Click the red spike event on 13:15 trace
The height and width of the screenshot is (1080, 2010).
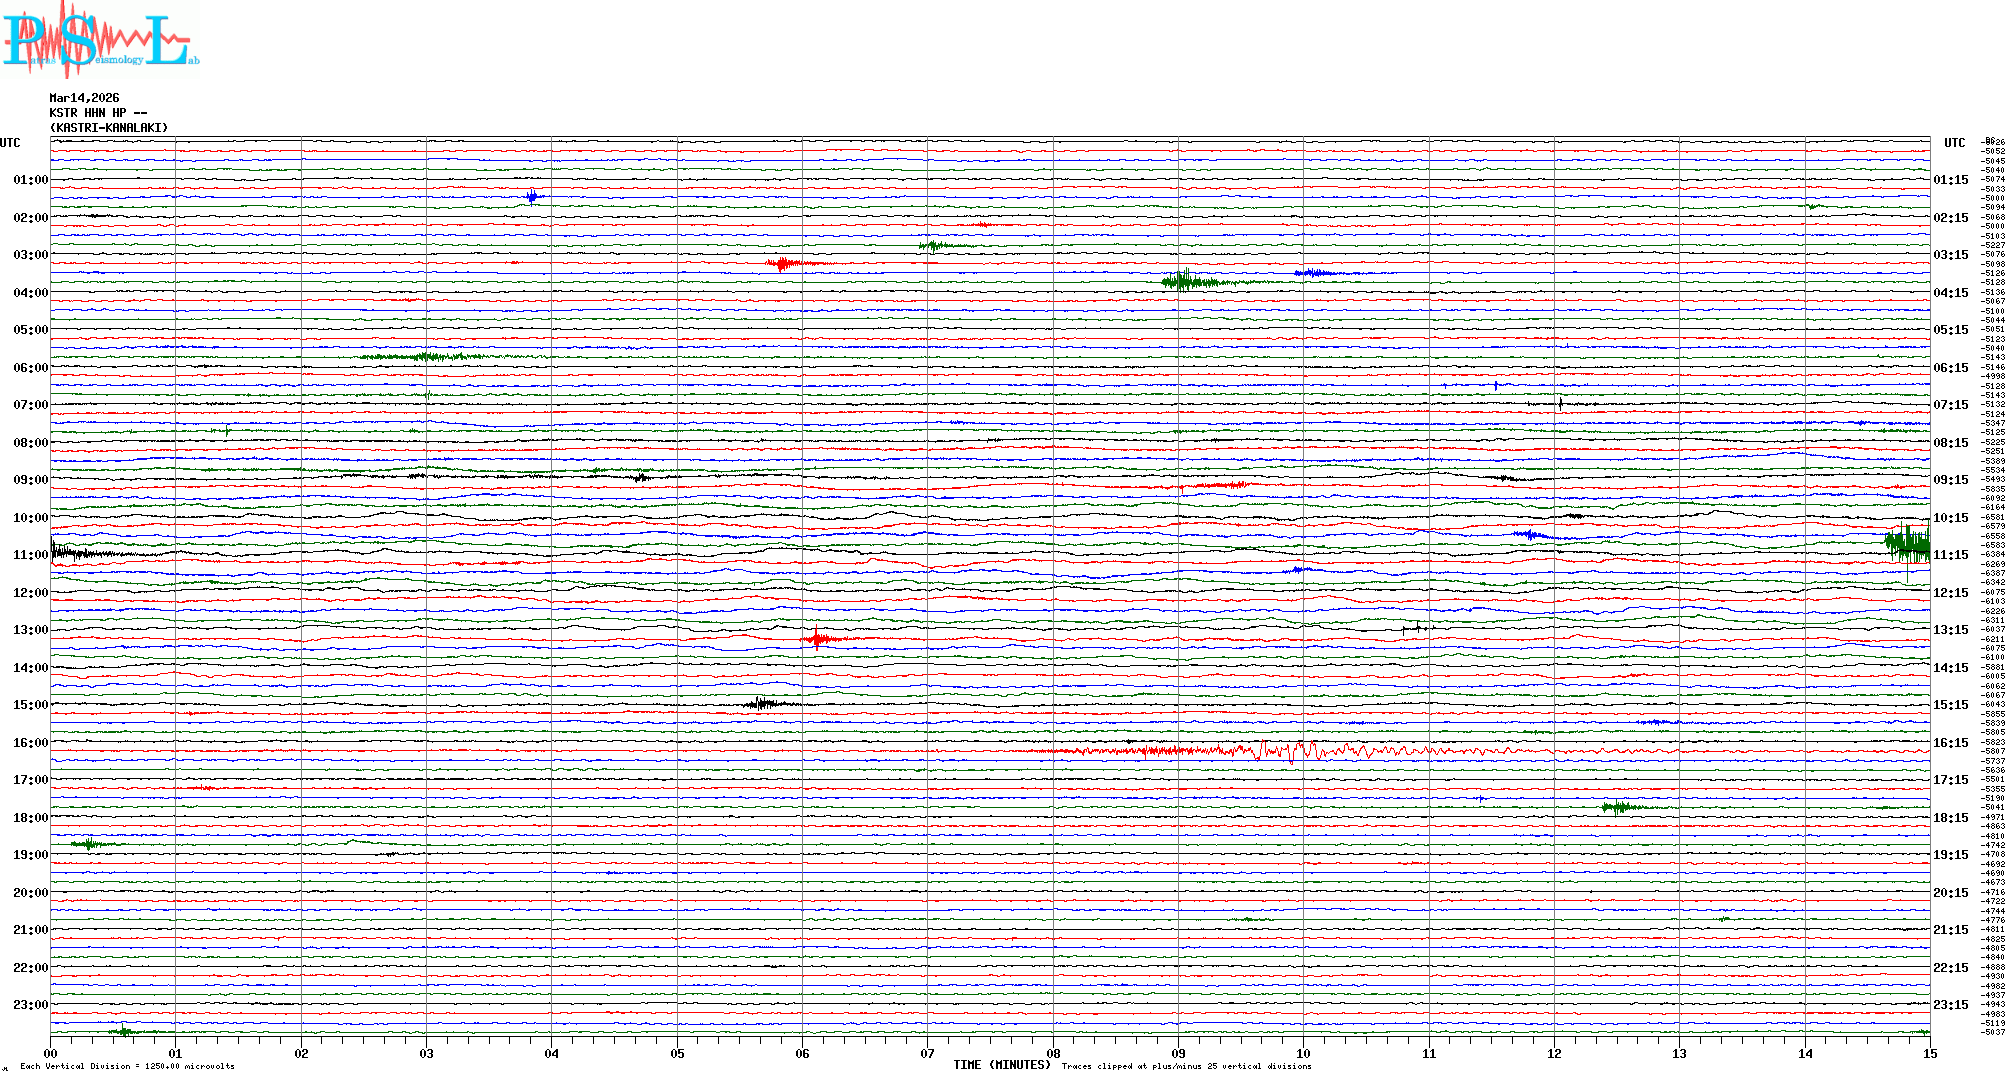coord(817,638)
